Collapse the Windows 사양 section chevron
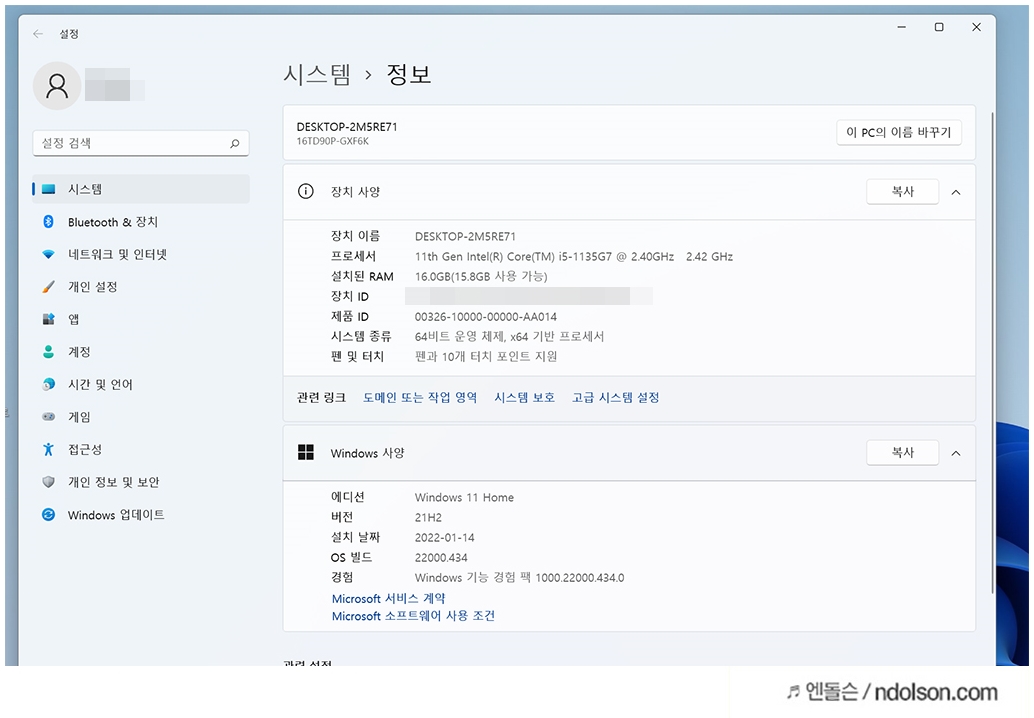The image size is (1034, 718). point(956,453)
